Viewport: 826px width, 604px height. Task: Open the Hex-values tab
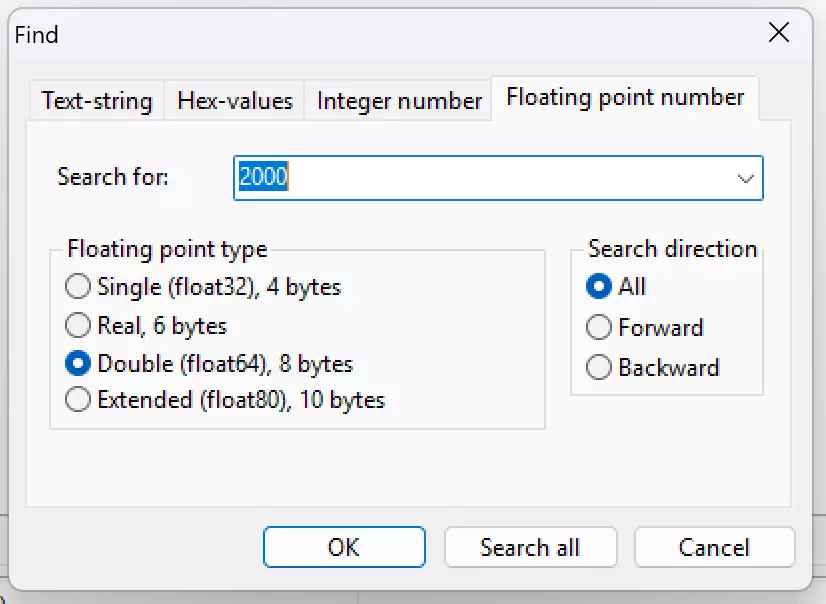(235, 101)
